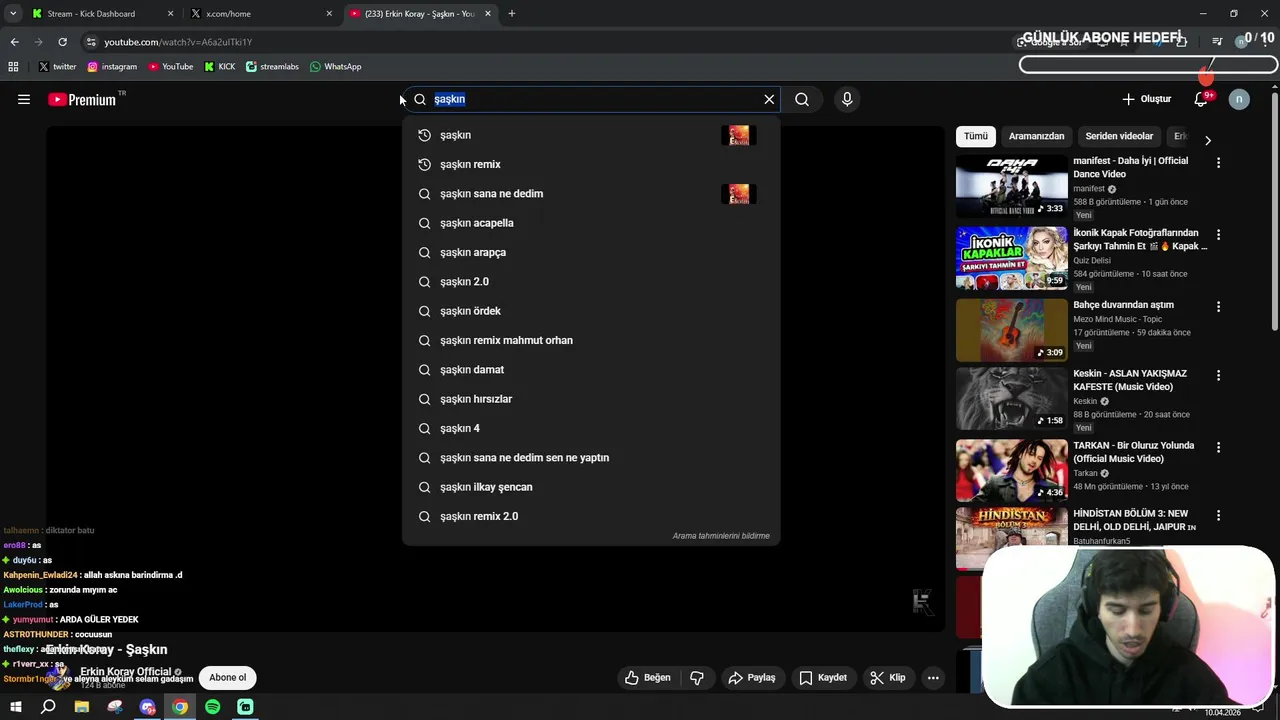Open Keskin ASLAN YAKIŞMAZ KAFESTE video title
This screenshot has height=720, width=1280.
pos(1130,380)
